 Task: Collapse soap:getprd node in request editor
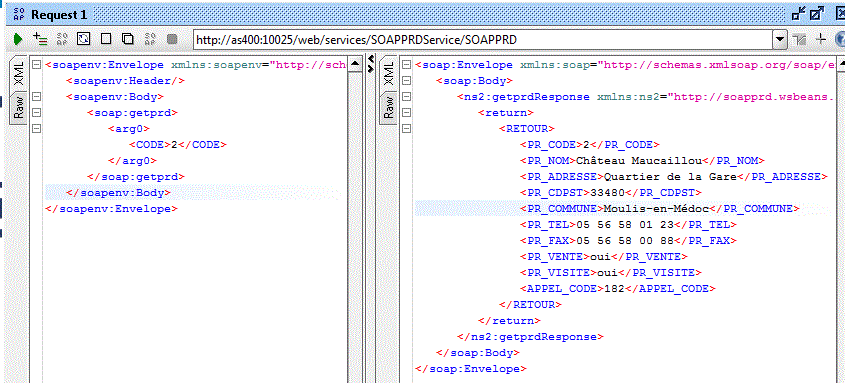tap(36, 113)
